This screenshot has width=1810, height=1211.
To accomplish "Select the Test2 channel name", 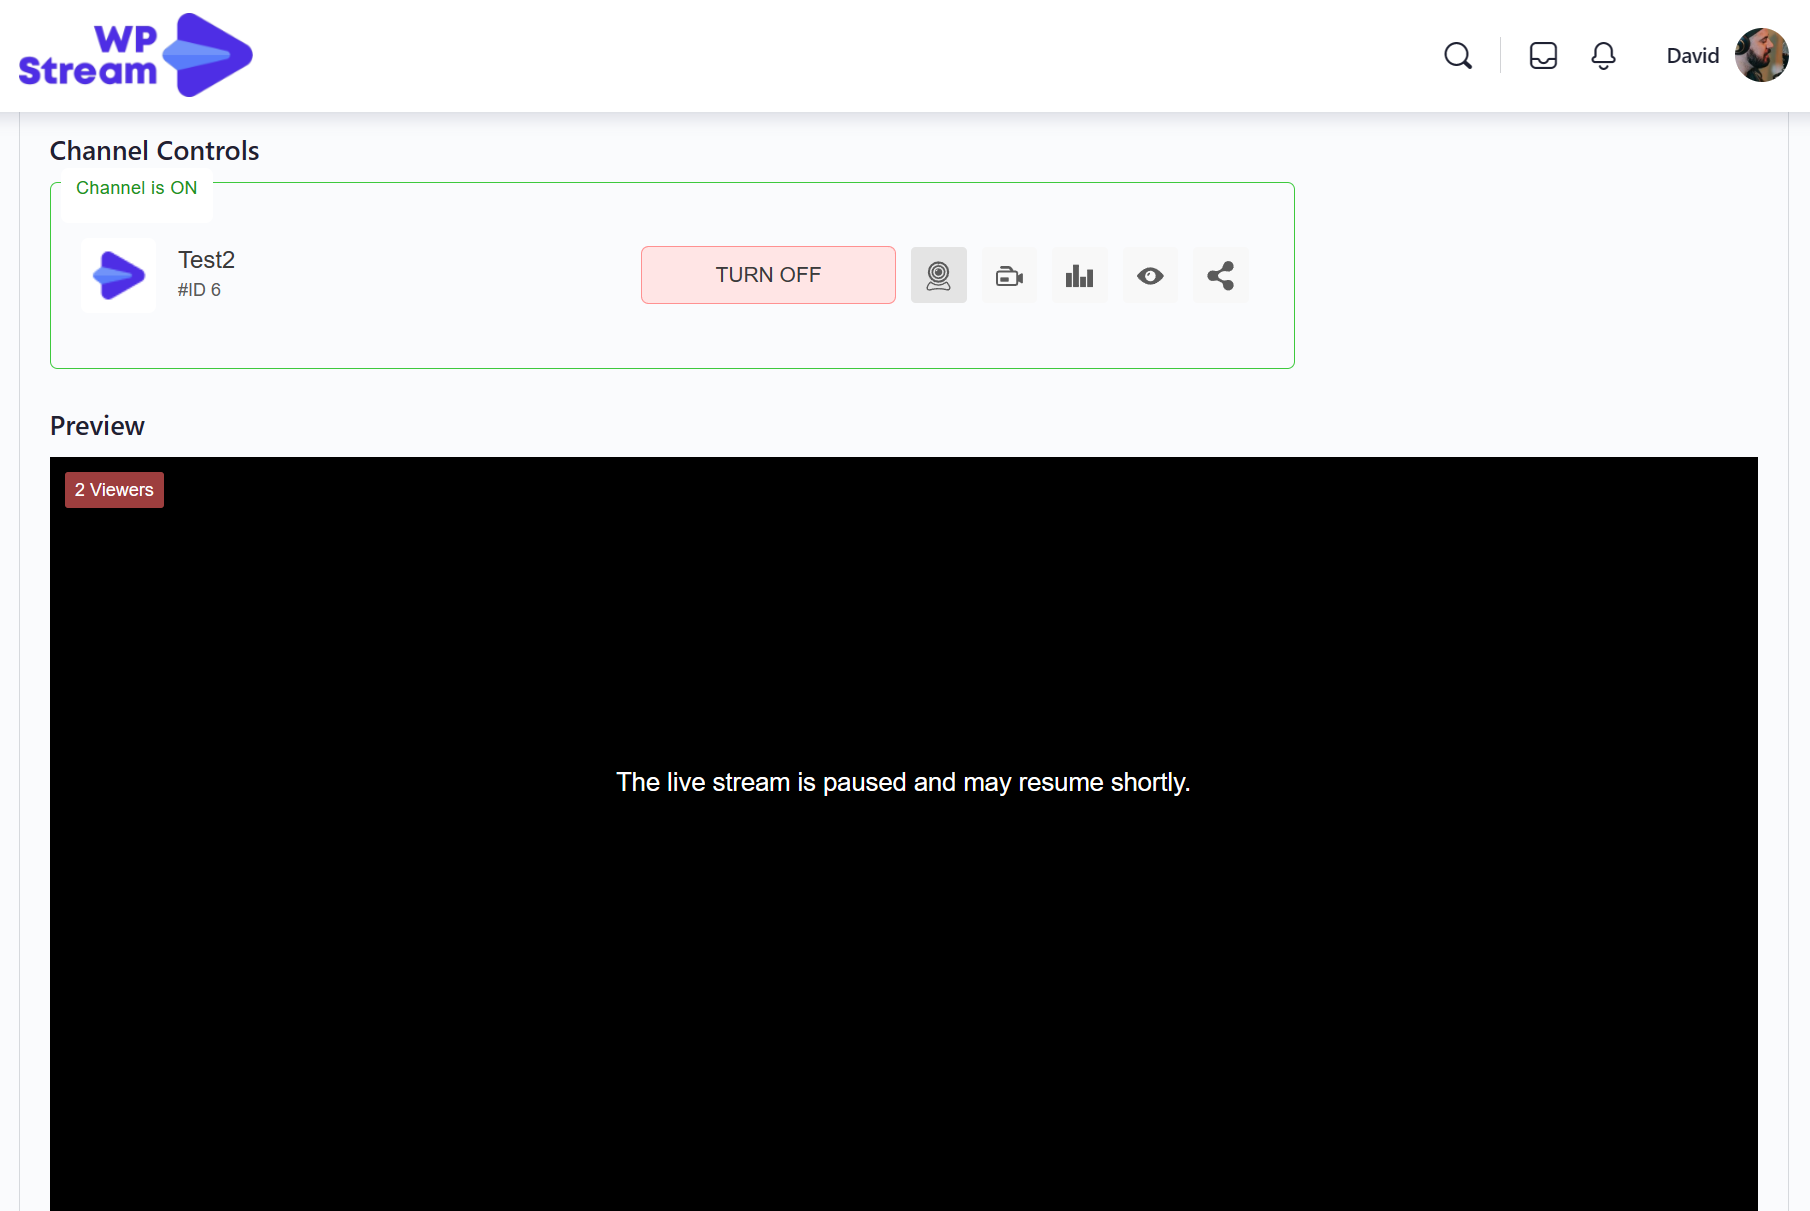I will tap(206, 260).
